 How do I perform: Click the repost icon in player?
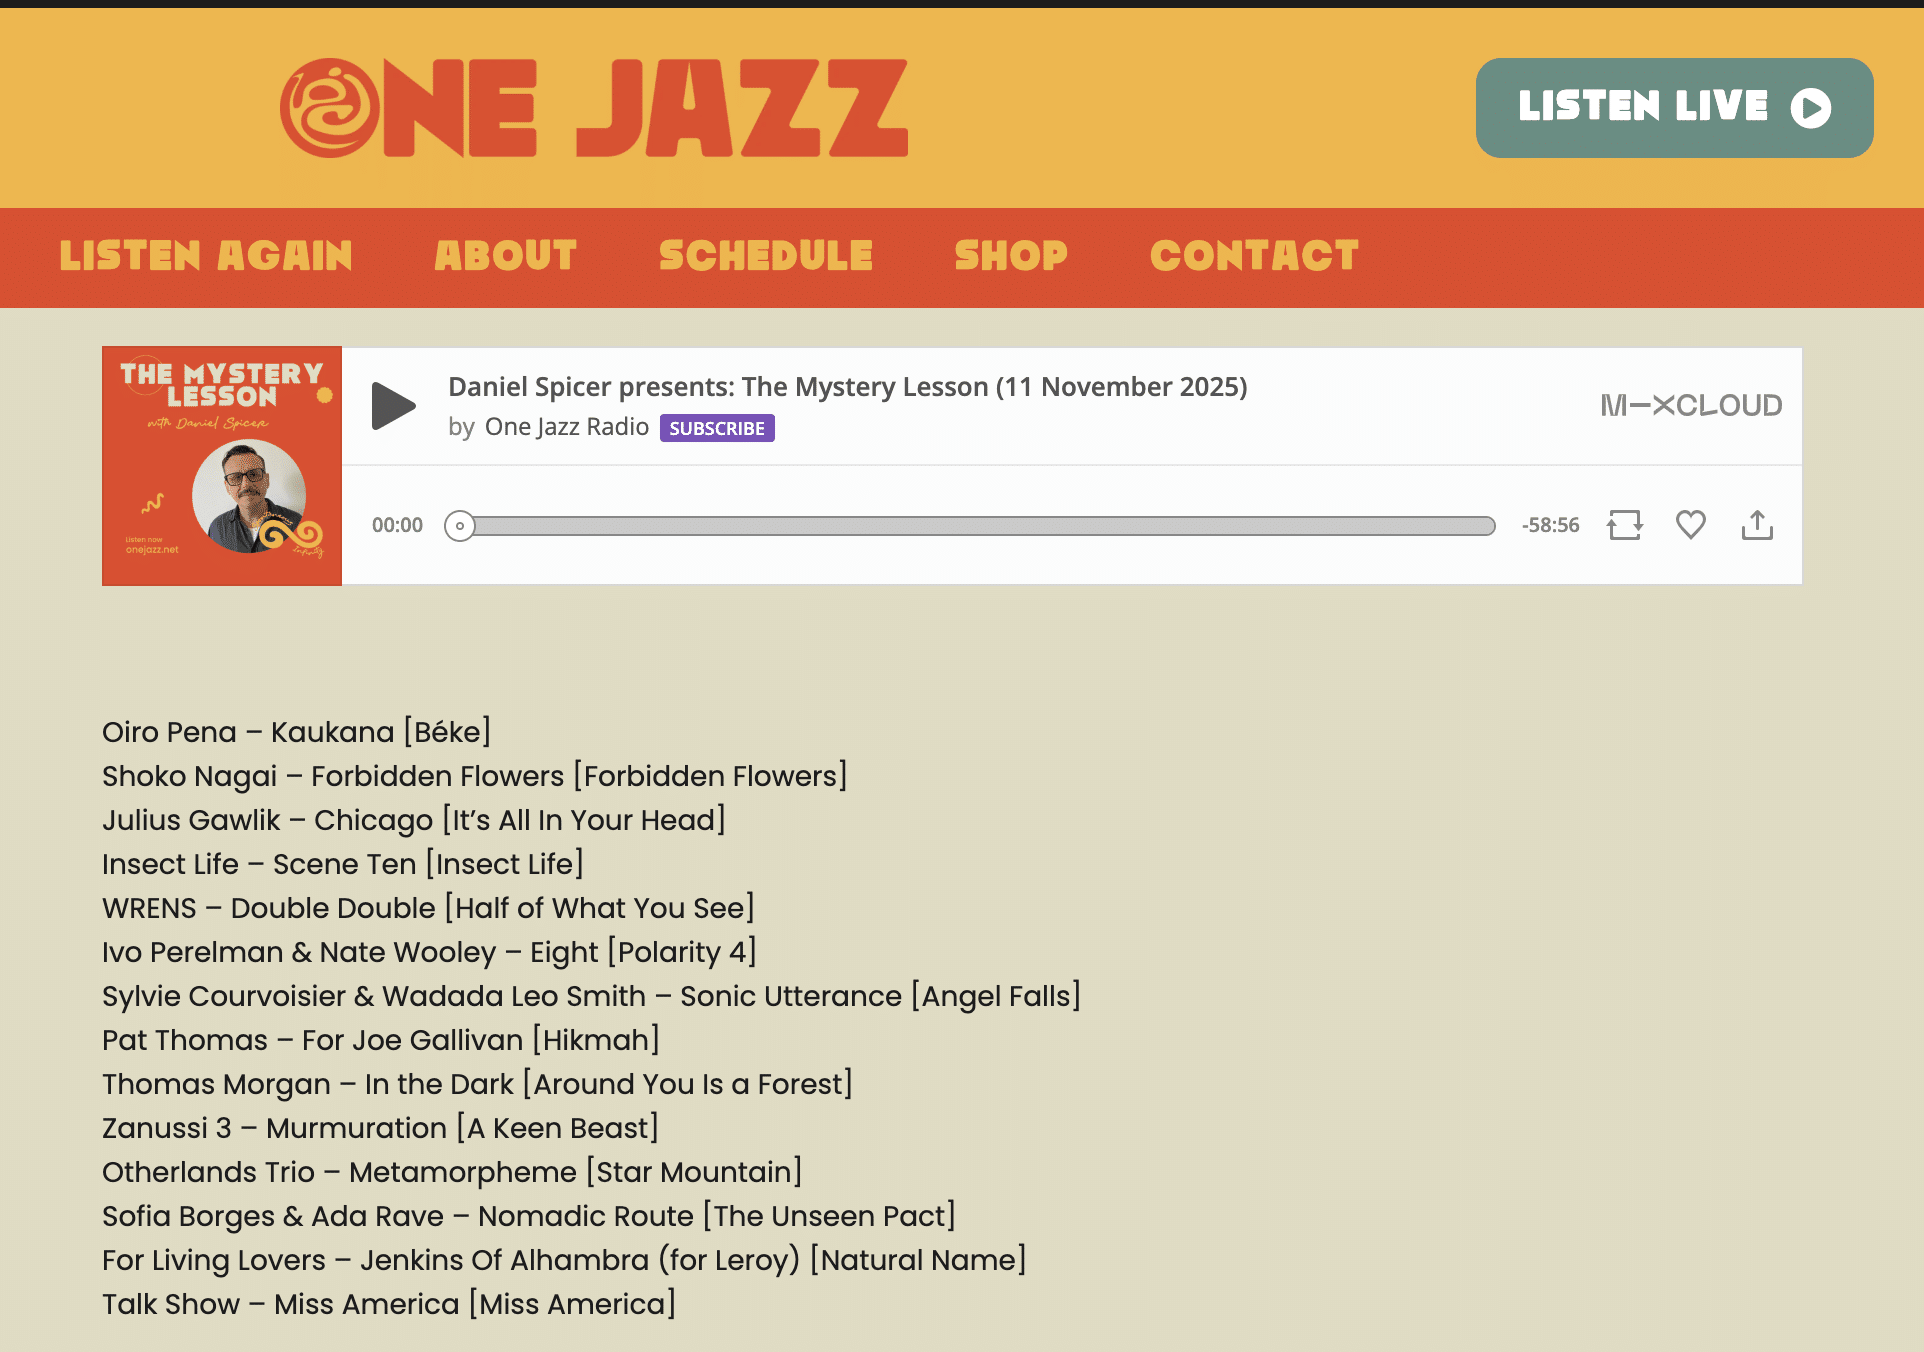pos(1625,525)
